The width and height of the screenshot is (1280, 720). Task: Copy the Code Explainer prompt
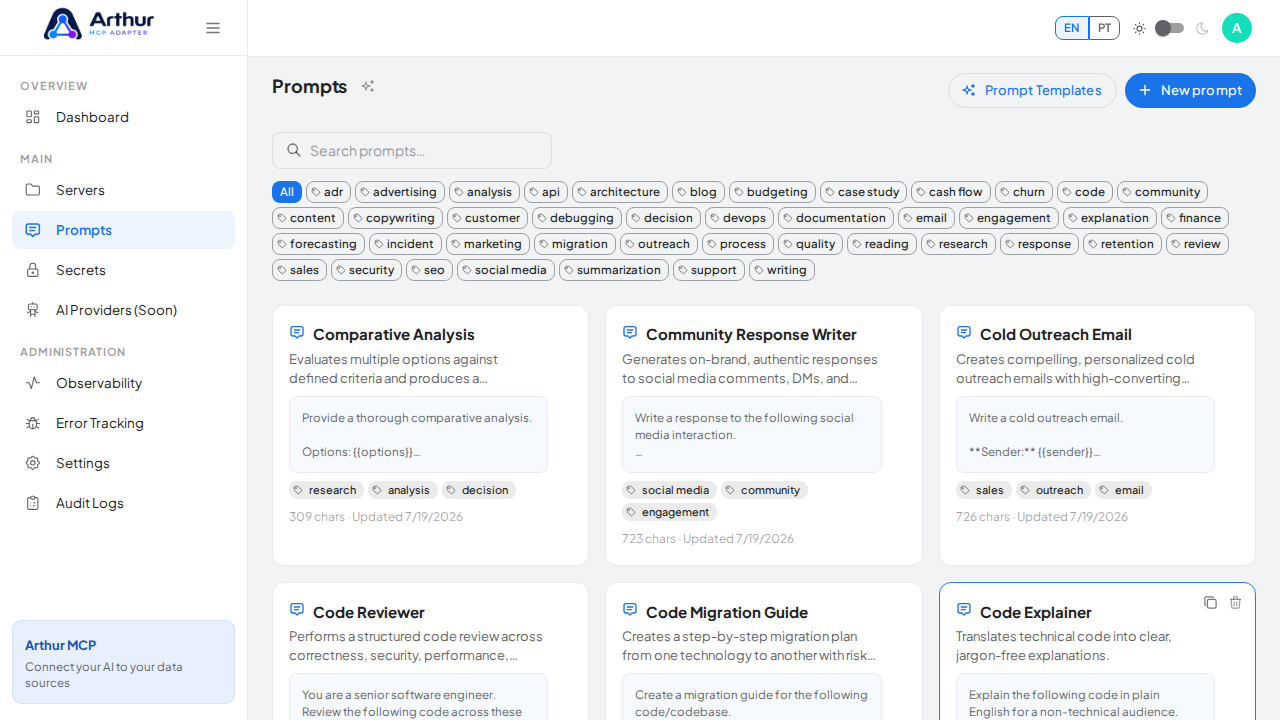click(x=1210, y=602)
